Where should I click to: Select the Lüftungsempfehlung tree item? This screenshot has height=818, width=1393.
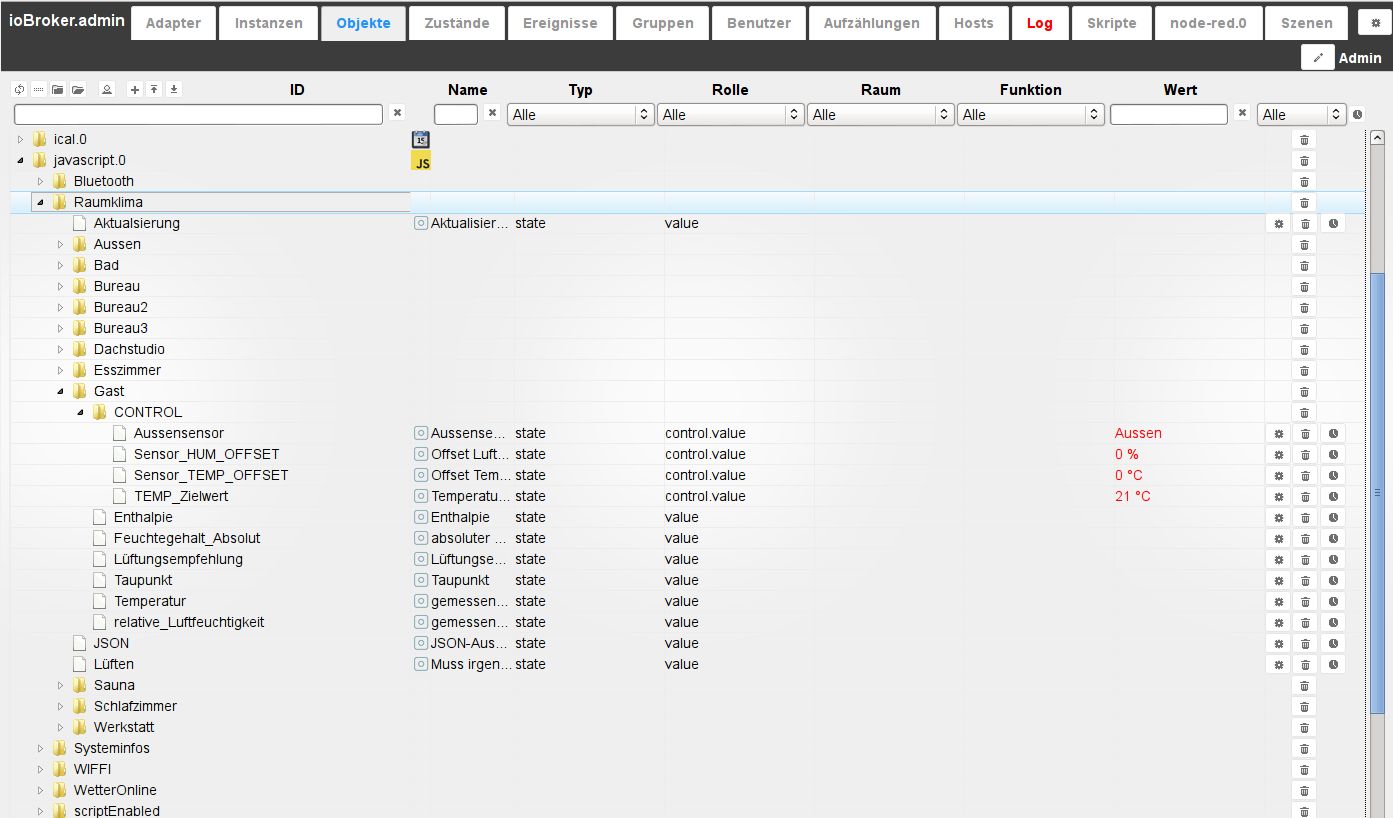(178, 559)
